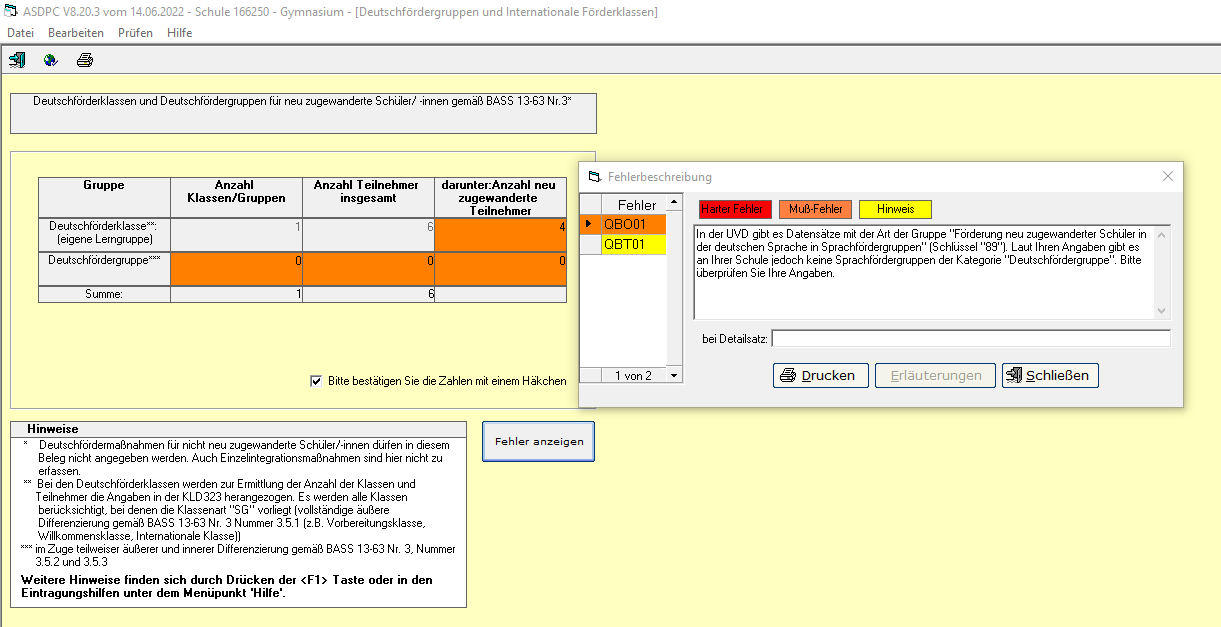Close the Fehlerbeschreibung dialog with X
1221x627 pixels.
coord(1167,176)
